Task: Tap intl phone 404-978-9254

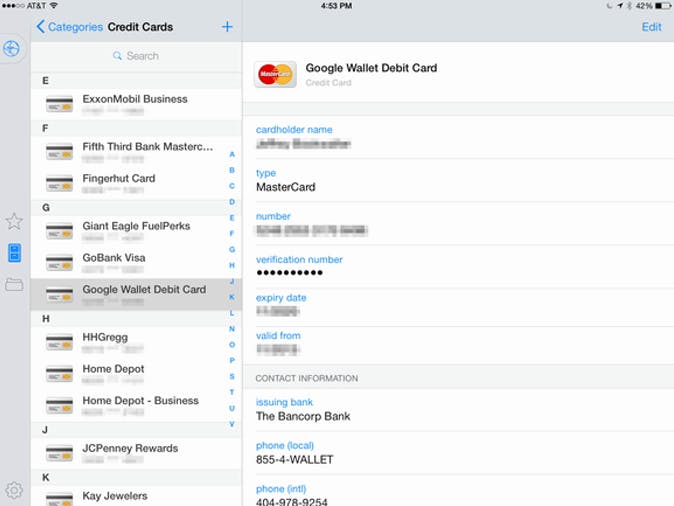Action: (x=291, y=501)
